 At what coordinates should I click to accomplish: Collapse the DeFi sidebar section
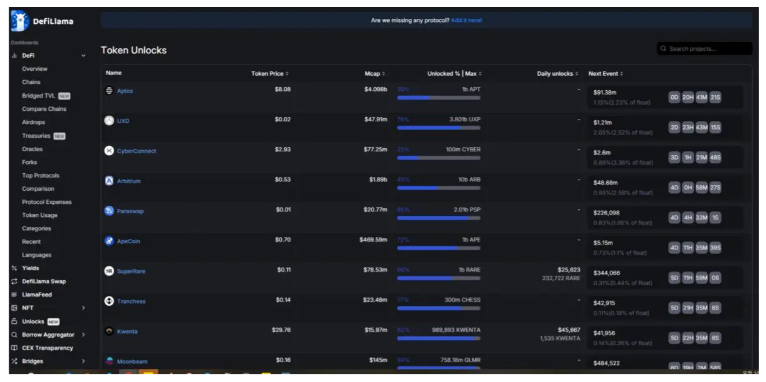pos(84,56)
